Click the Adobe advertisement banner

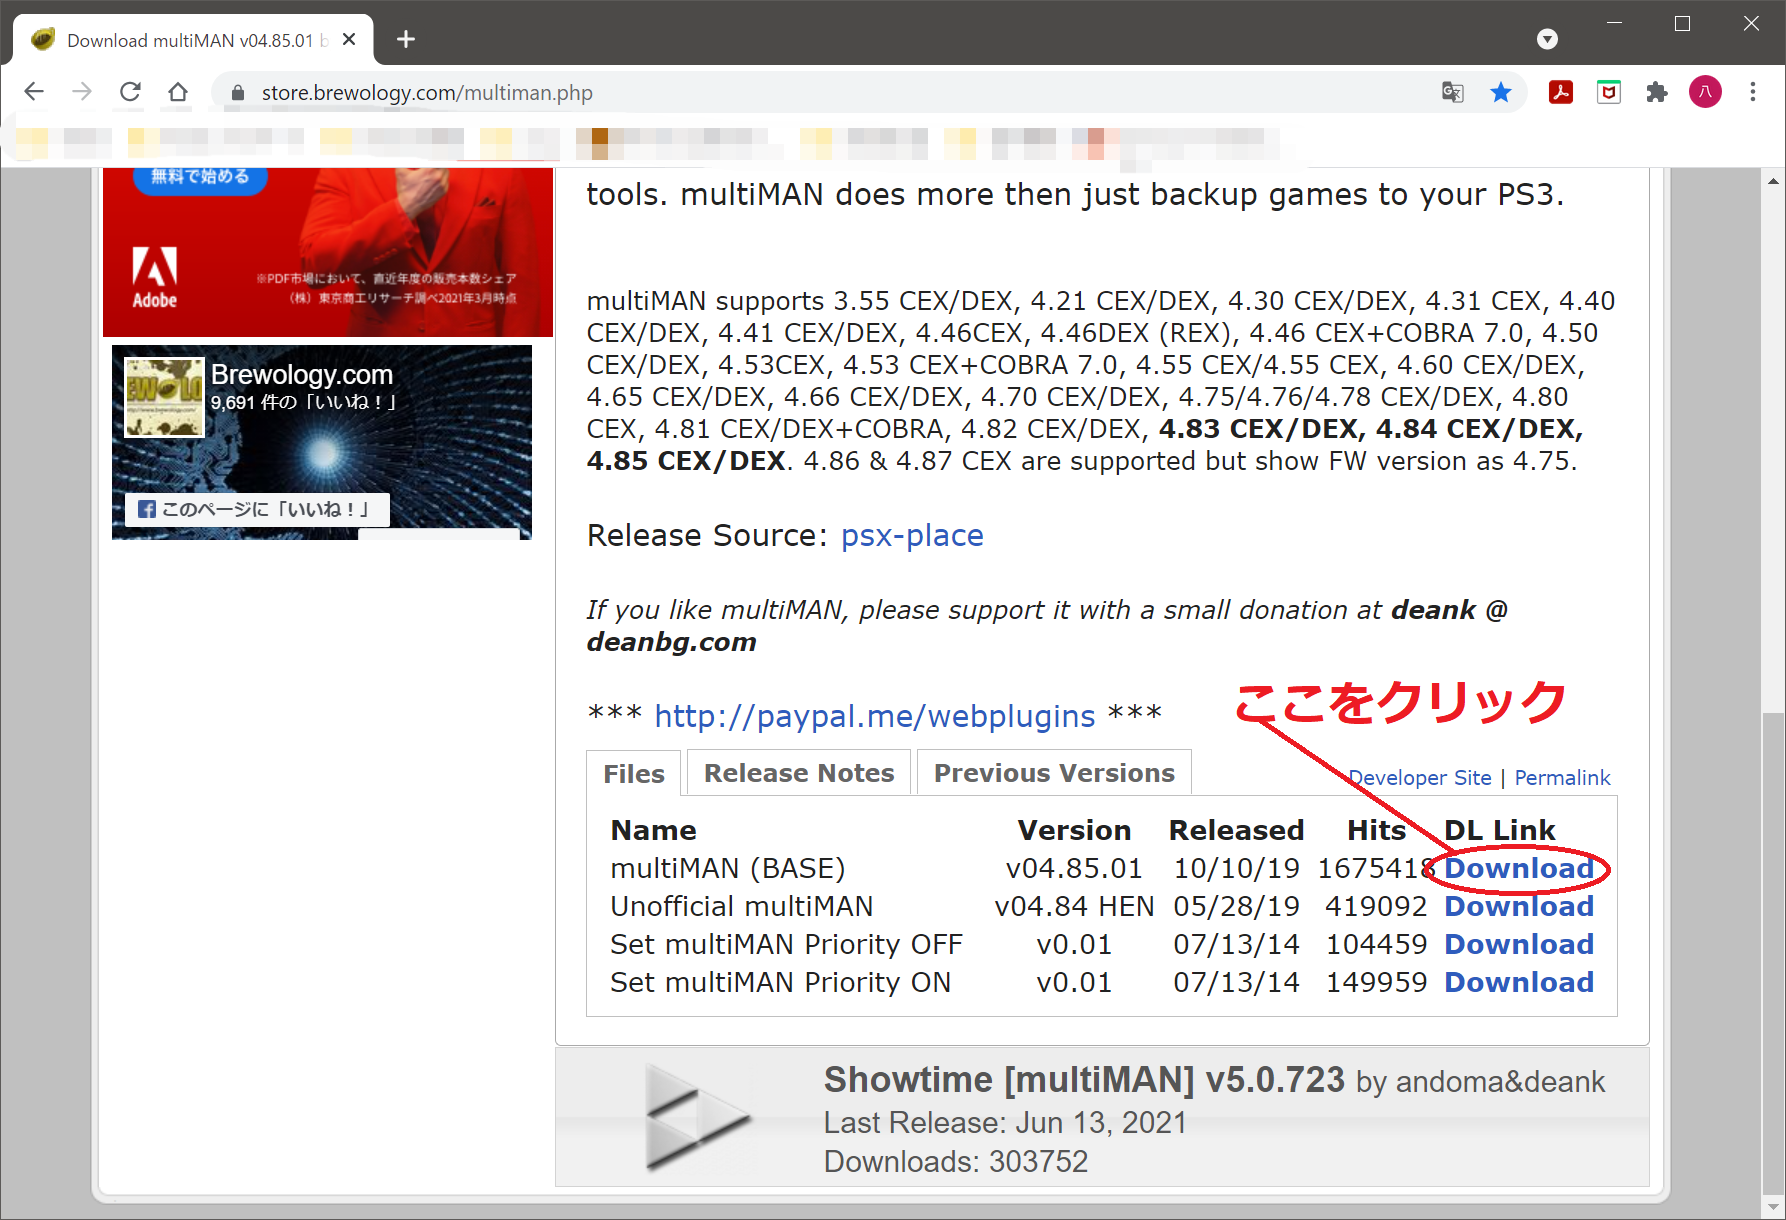coord(328,252)
